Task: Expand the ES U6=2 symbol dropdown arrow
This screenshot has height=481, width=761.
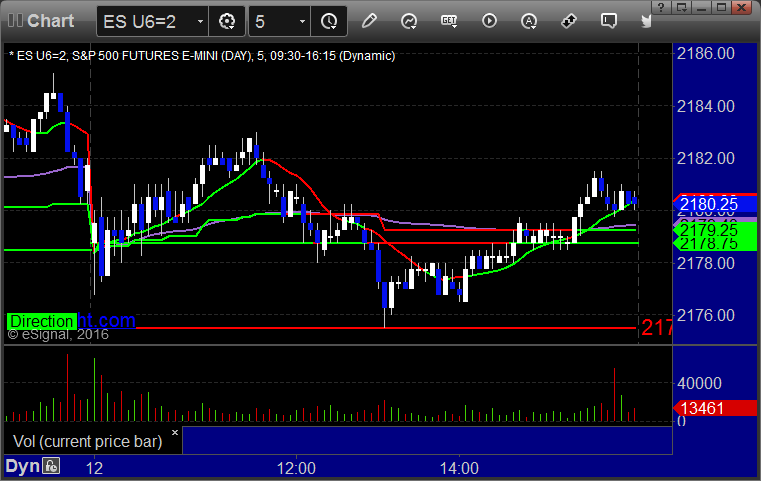Action: point(200,22)
